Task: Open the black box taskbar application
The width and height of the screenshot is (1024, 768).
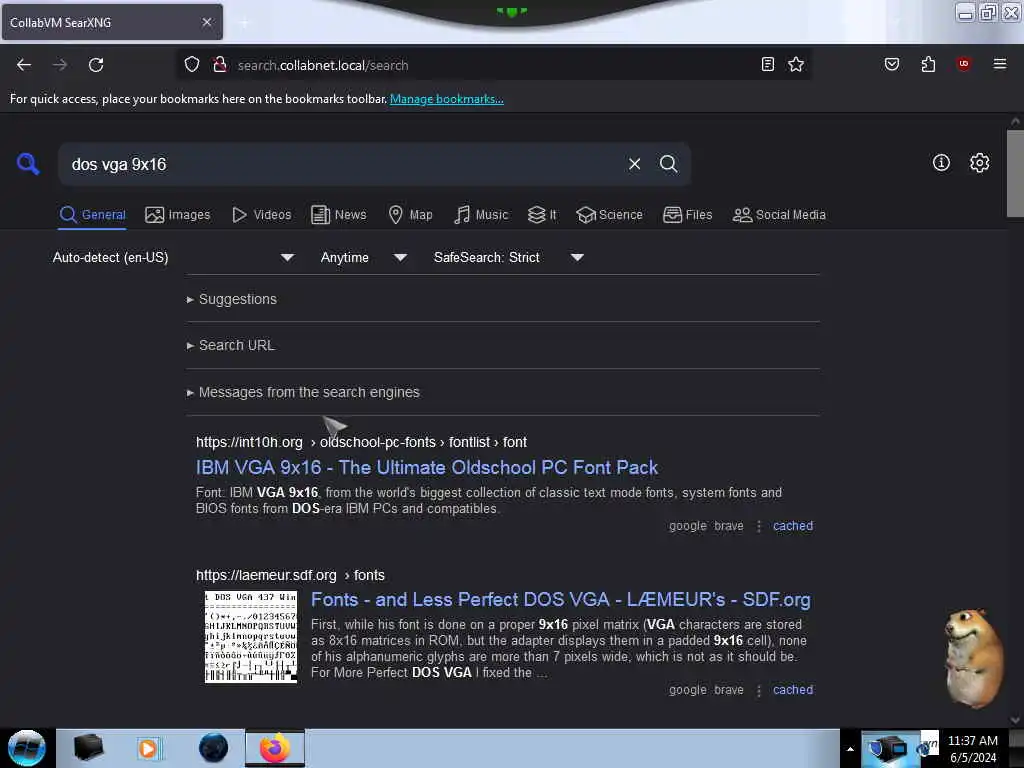Action: click(88, 748)
